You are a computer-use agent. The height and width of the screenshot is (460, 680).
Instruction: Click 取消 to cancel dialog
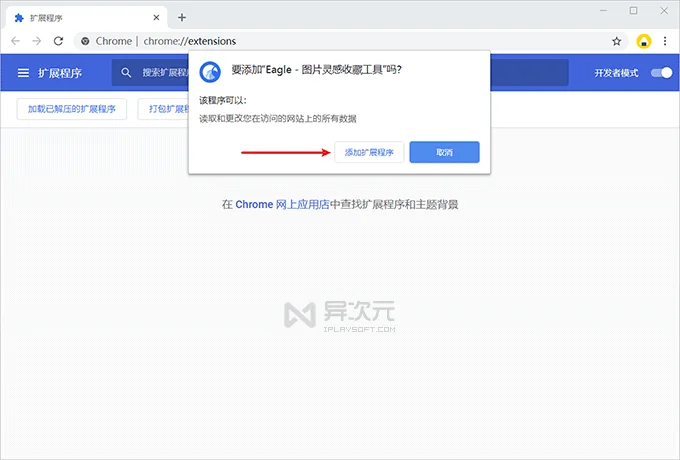445,152
